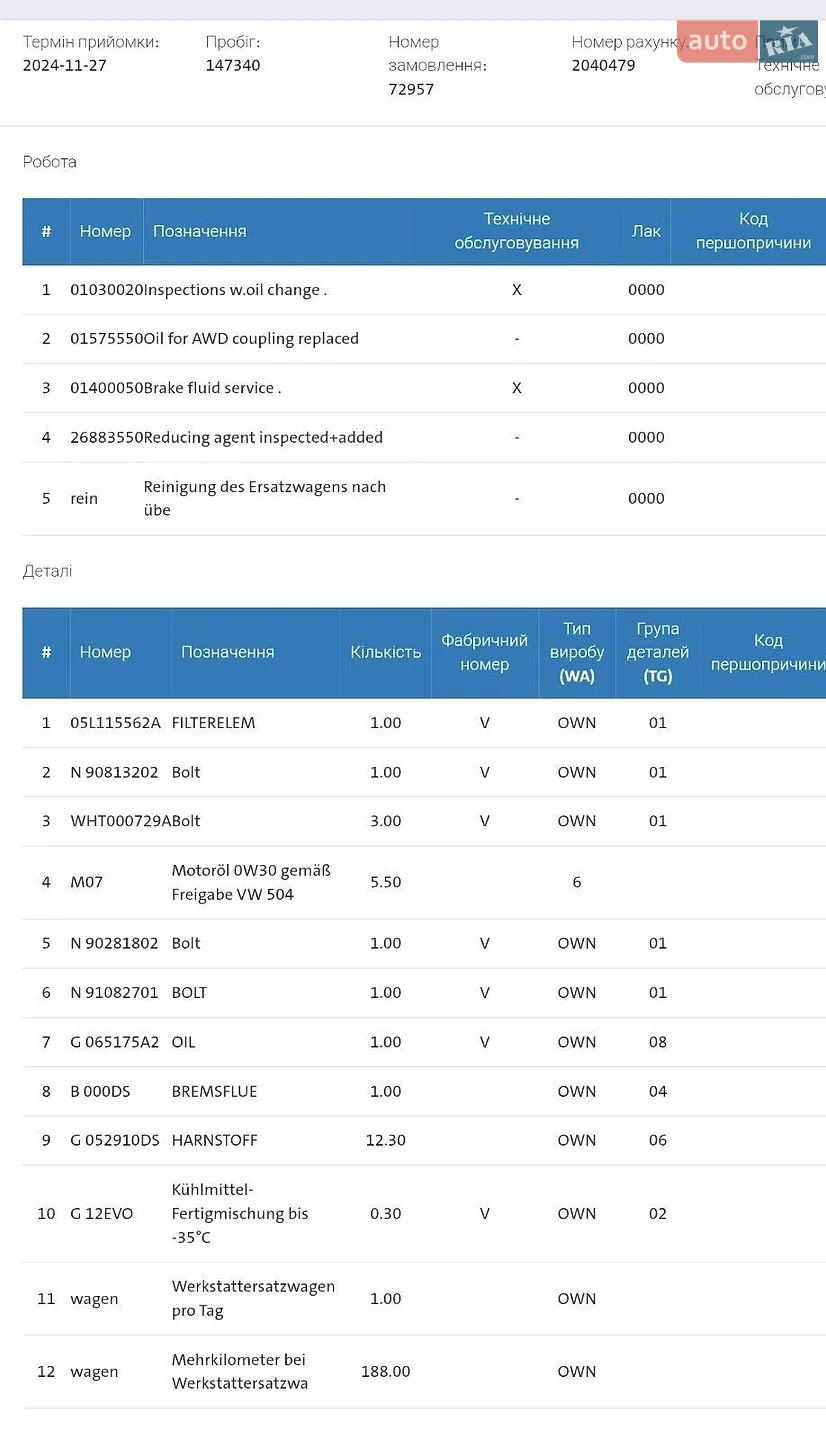The image size is (826, 1440).
Task: Click 'Mehrkilometer bei Werkstattersatzwa' entry
Action: pos(240,1371)
